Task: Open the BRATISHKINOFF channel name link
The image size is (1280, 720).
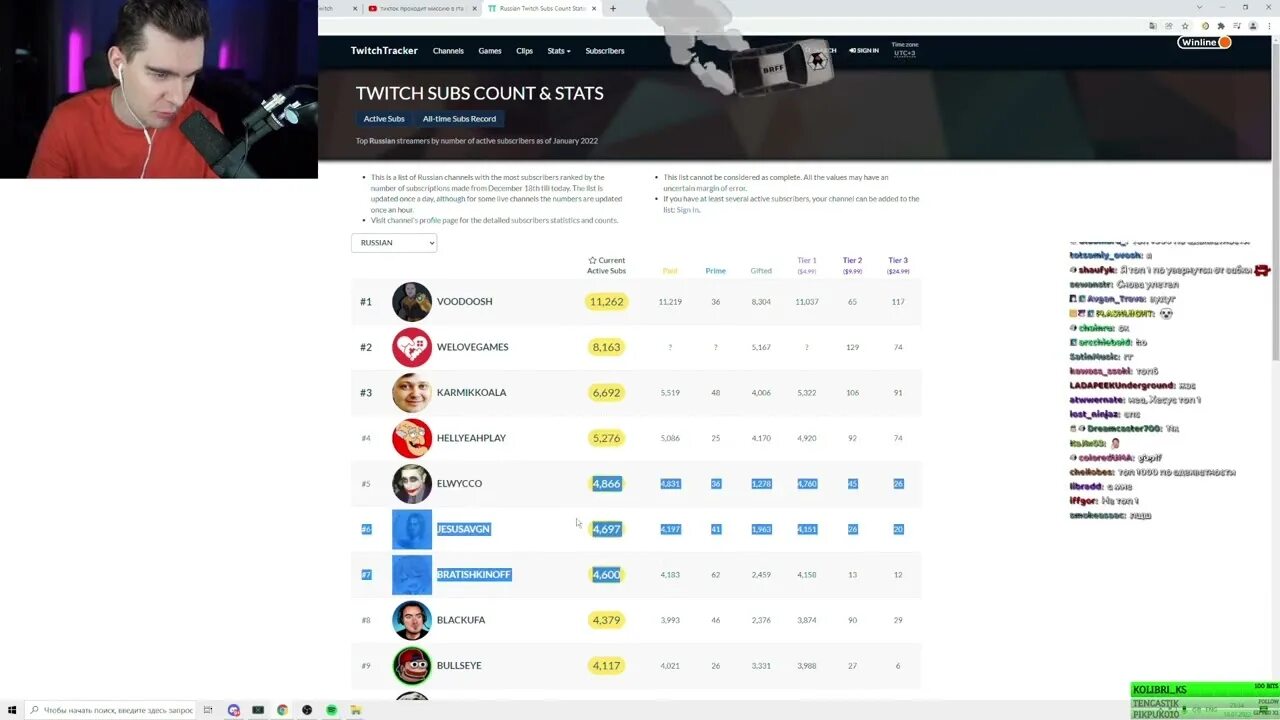Action: coord(474,575)
